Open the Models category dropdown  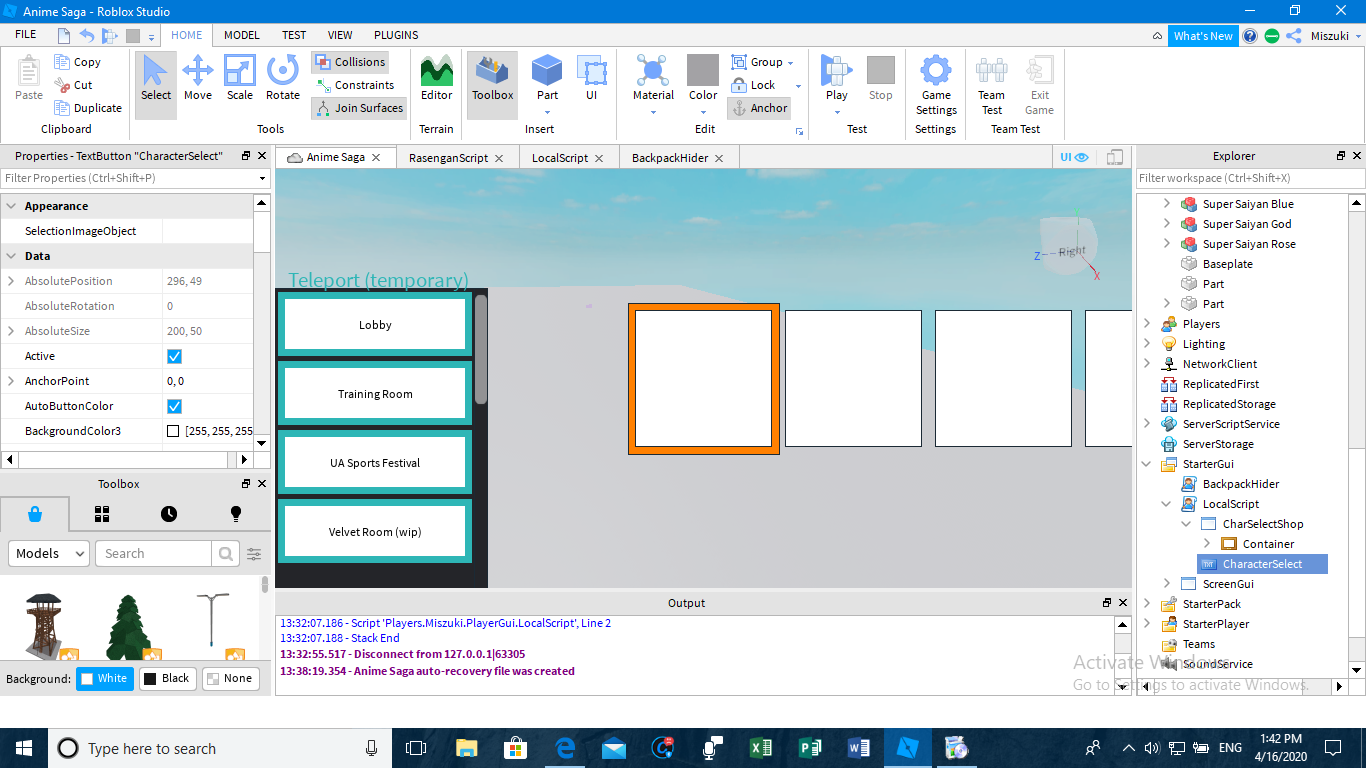[x=49, y=553]
